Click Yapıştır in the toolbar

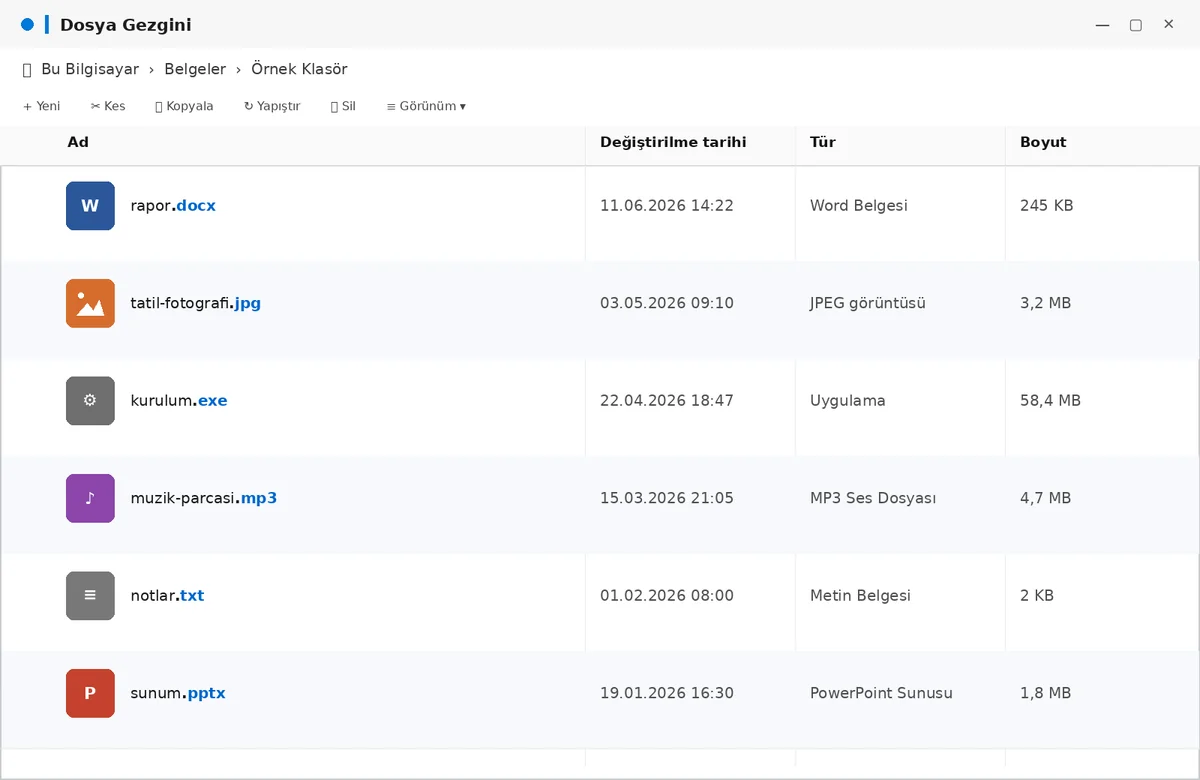(272, 106)
